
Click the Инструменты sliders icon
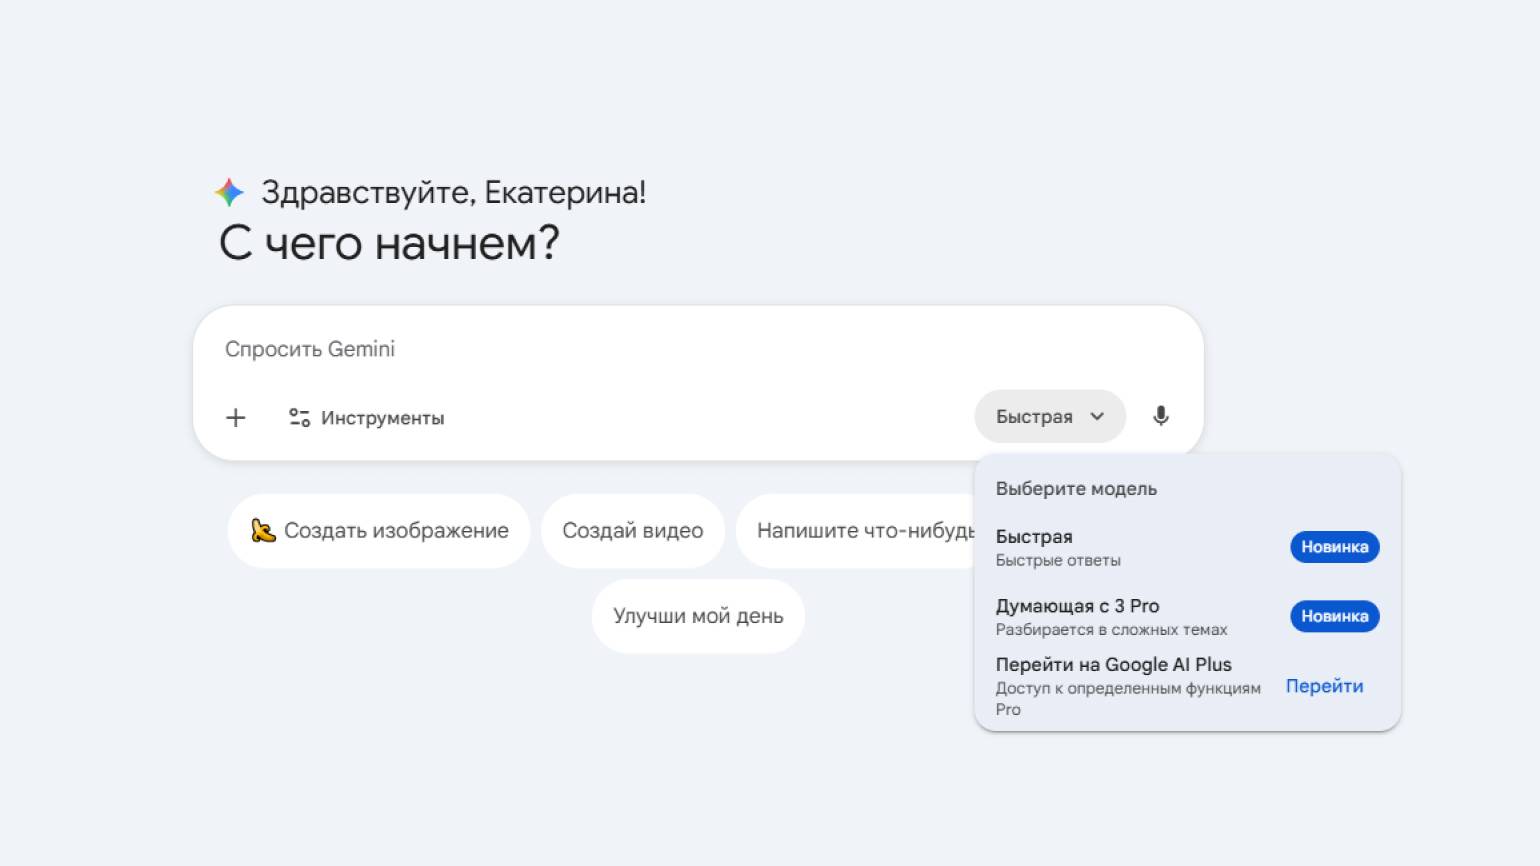[x=299, y=418]
